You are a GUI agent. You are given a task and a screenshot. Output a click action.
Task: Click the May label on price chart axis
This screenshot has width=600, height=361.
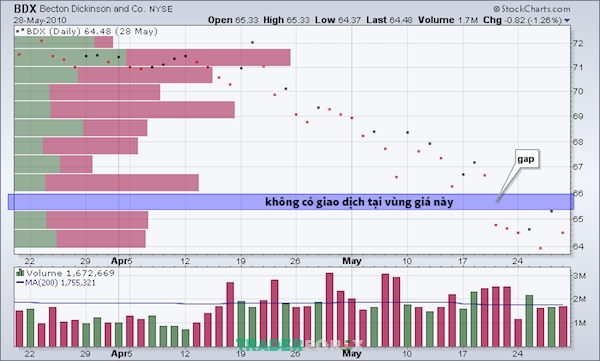click(x=351, y=261)
